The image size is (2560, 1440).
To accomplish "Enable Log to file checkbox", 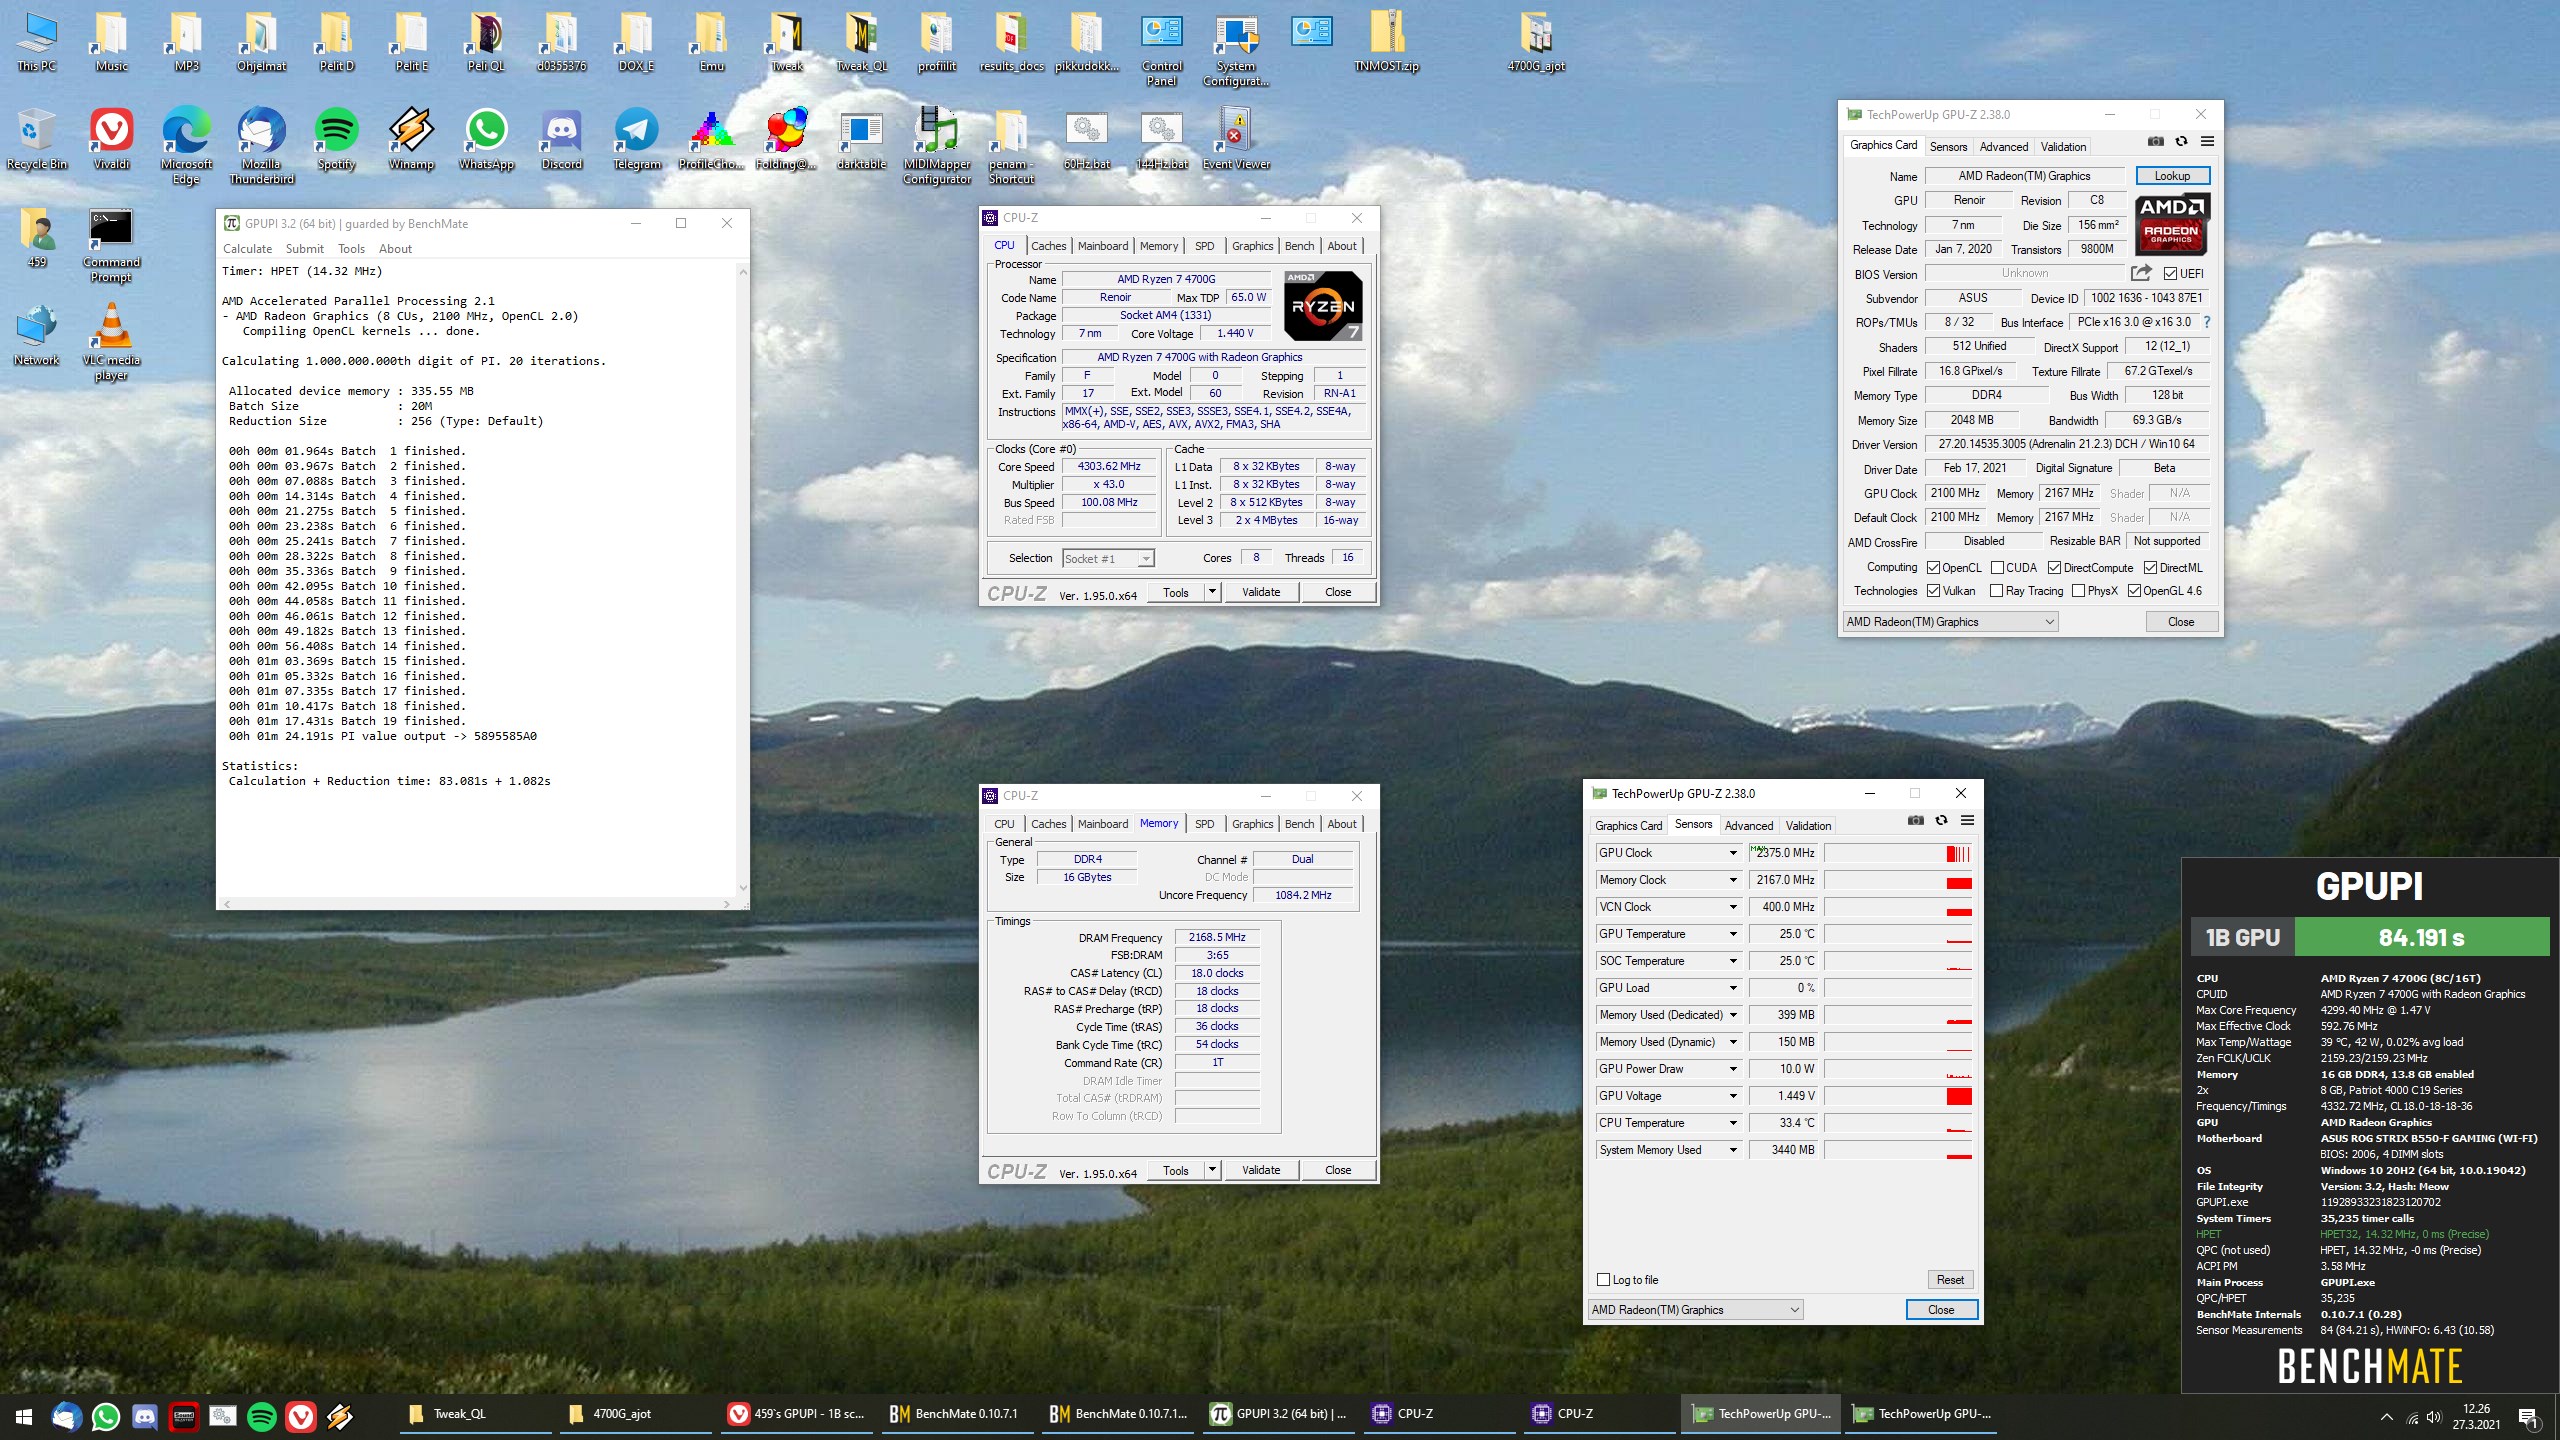I will pos(1604,1280).
